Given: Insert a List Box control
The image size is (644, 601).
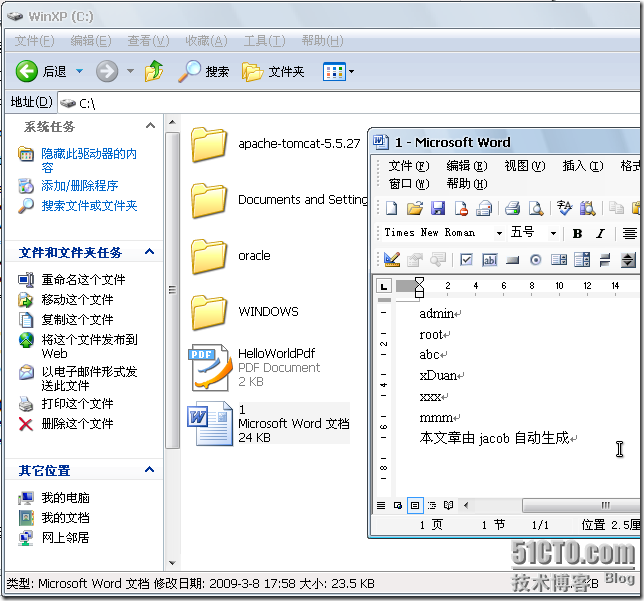Looking at the screenshot, I should pos(559,260).
